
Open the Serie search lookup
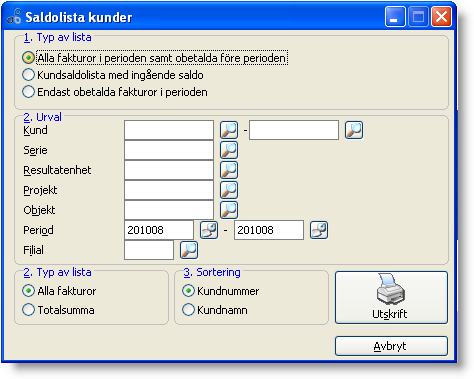coord(229,150)
